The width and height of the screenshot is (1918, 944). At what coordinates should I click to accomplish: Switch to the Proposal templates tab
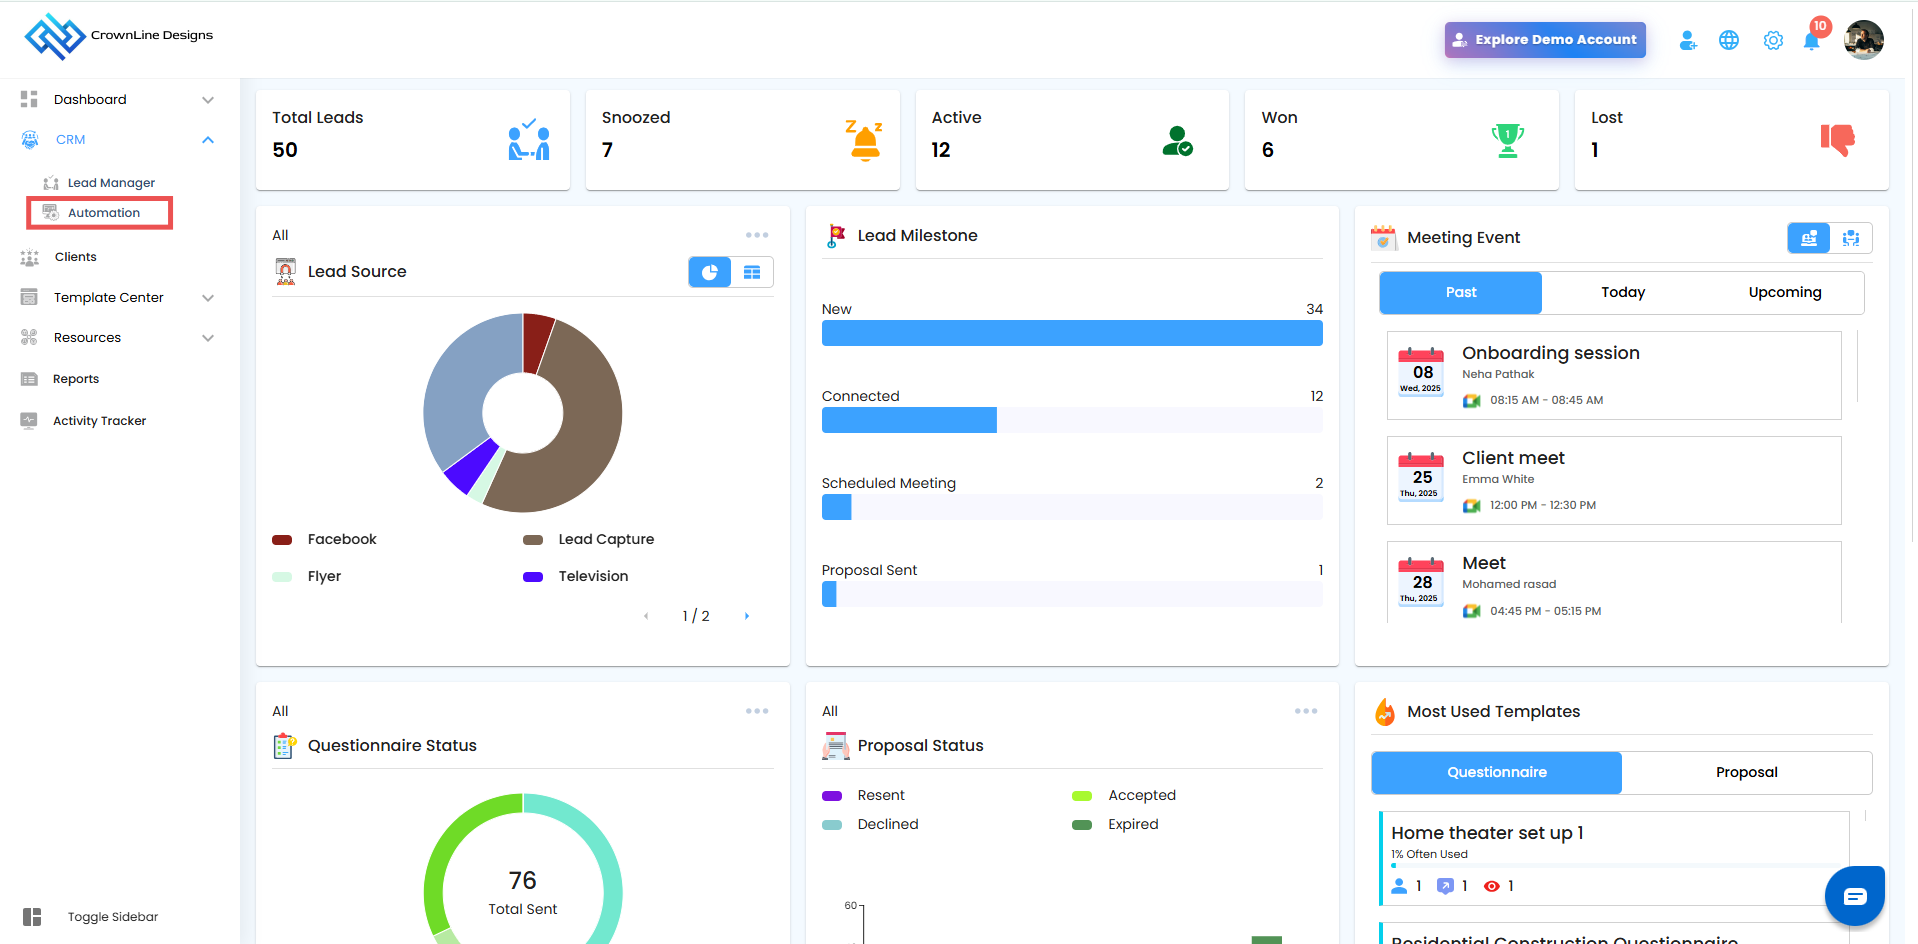(x=1746, y=773)
